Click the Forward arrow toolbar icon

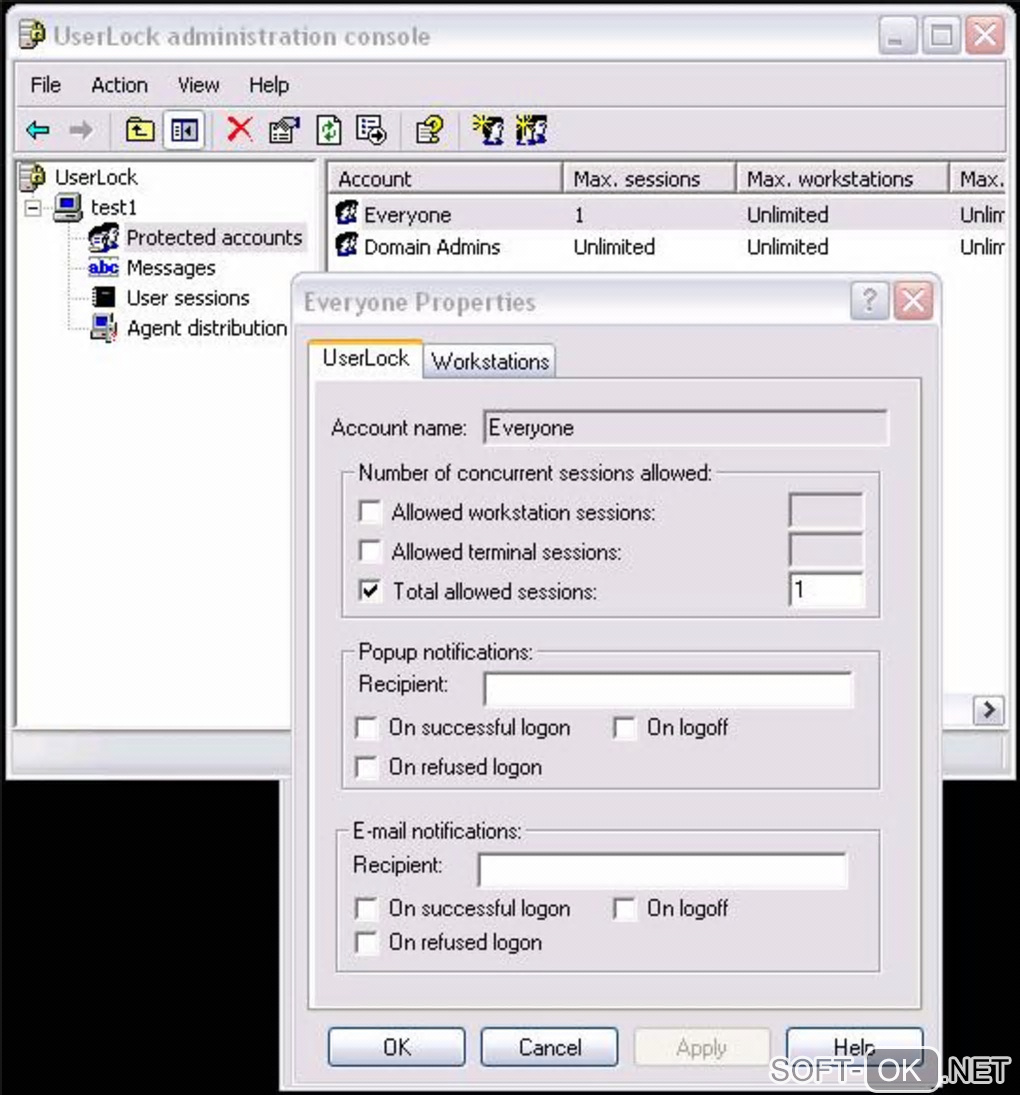point(81,131)
